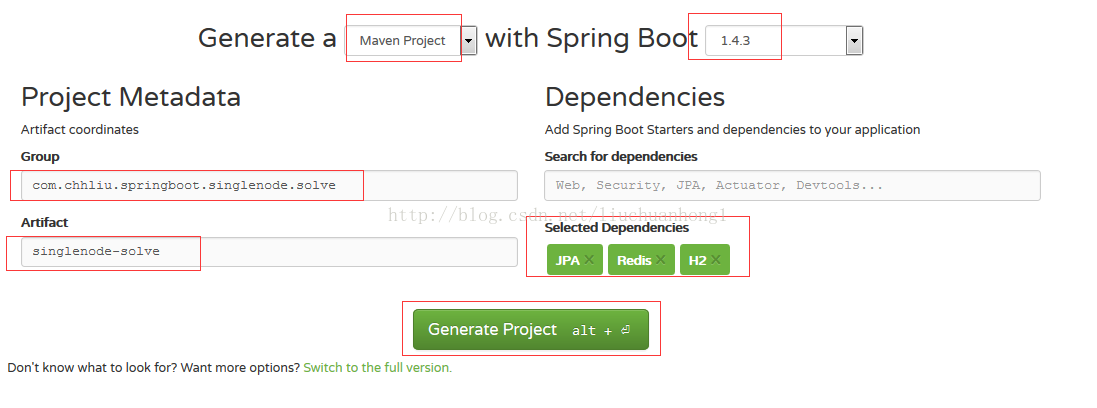Click the Dependencies heading
The height and width of the screenshot is (408, 1097).
pos(635,97)
